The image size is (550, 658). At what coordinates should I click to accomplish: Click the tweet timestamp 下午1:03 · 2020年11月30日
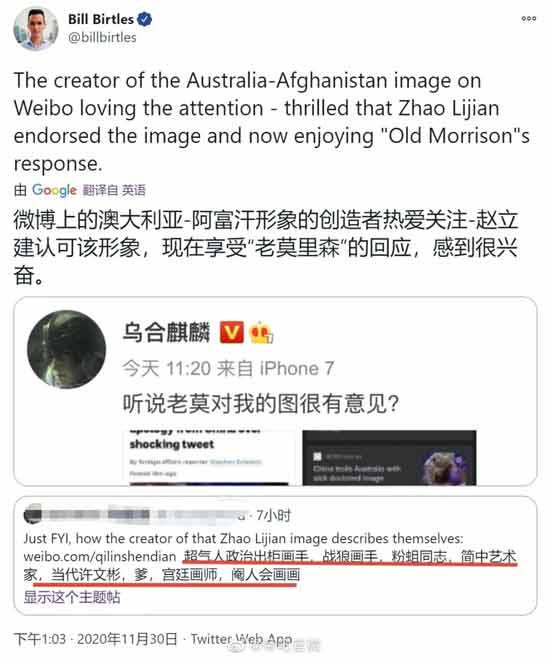96,639
